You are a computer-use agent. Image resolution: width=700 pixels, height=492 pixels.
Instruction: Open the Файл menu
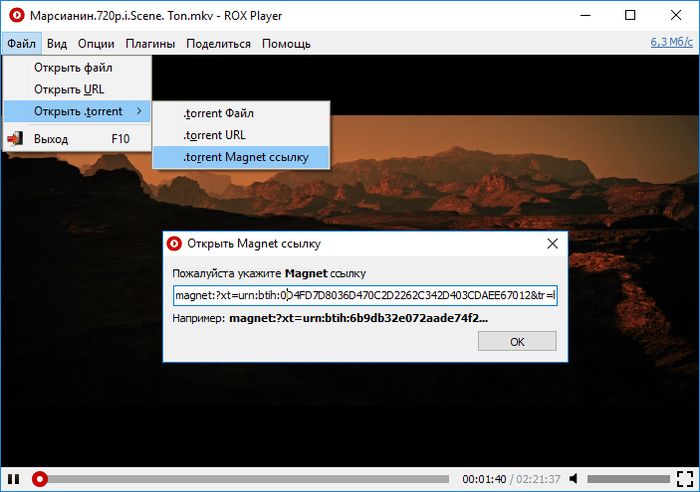[x=20, y=43]
